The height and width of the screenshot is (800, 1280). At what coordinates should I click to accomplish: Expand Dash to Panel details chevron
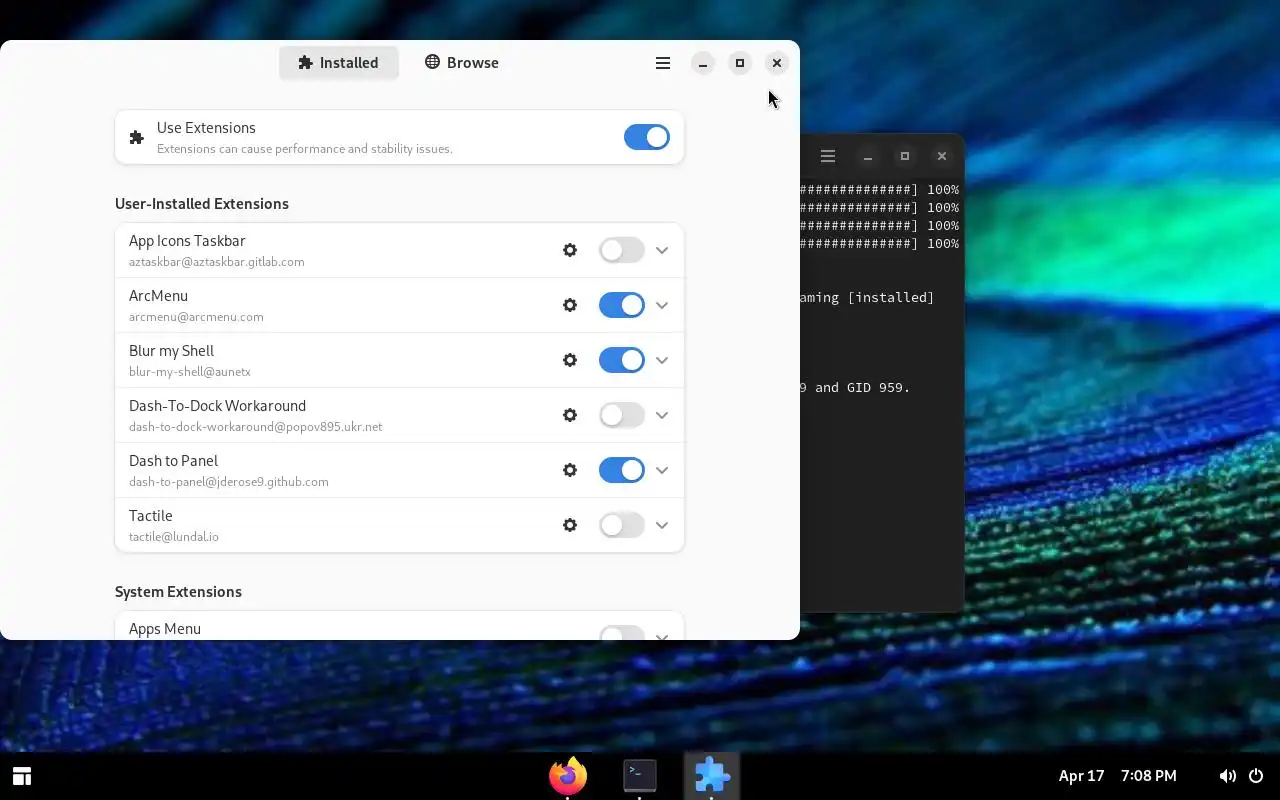point(662,470)
